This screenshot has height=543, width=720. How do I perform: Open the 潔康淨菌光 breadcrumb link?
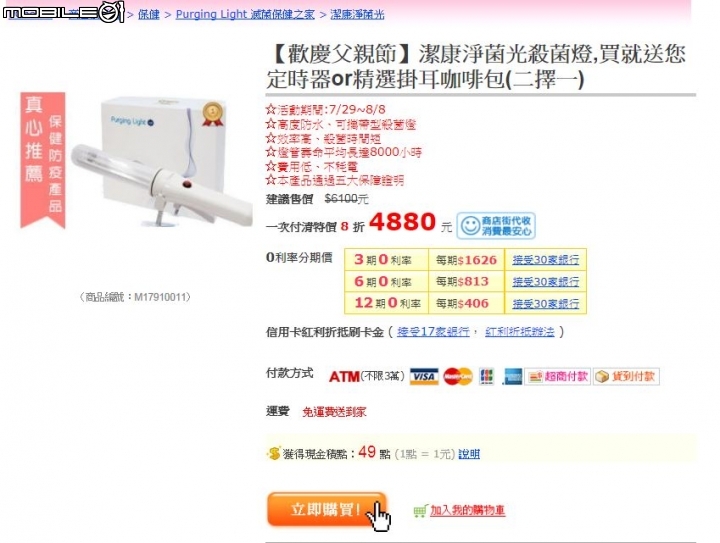pyautogui.click(x=357, y=14)
